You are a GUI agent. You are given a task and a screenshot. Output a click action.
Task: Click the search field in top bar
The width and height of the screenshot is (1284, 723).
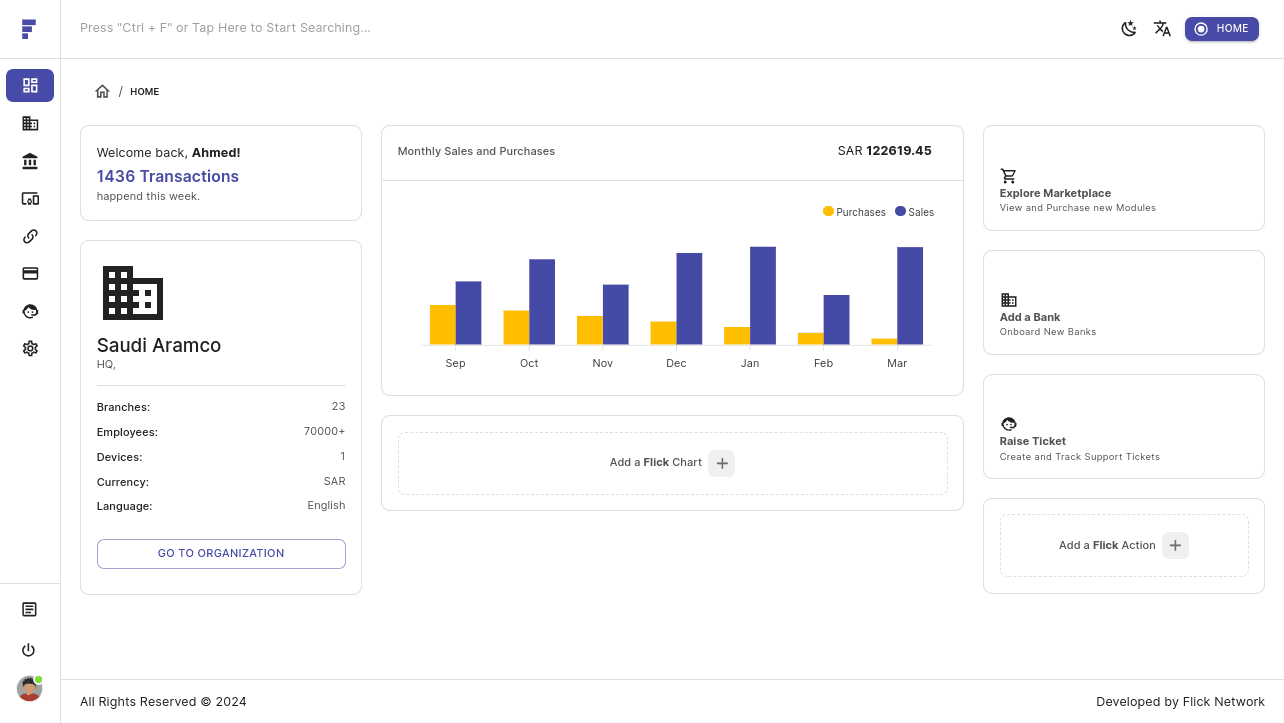[x=590, y=28]
